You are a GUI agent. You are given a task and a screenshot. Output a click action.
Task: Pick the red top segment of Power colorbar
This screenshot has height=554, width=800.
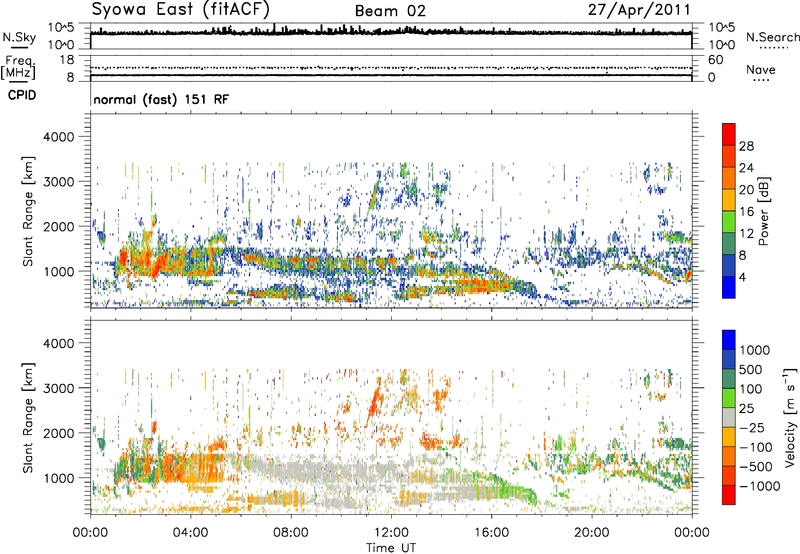(729, 134)
